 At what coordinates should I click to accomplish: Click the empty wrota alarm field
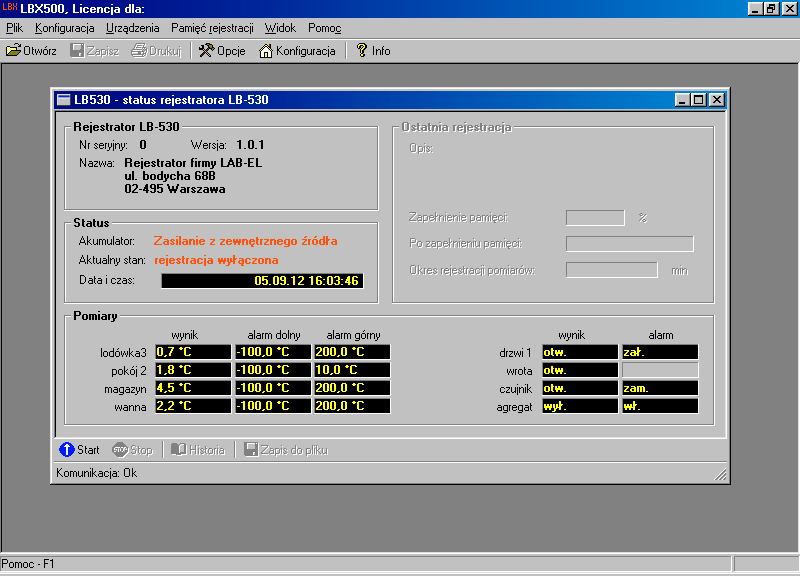pyautogui.click(x=660, y=370)
